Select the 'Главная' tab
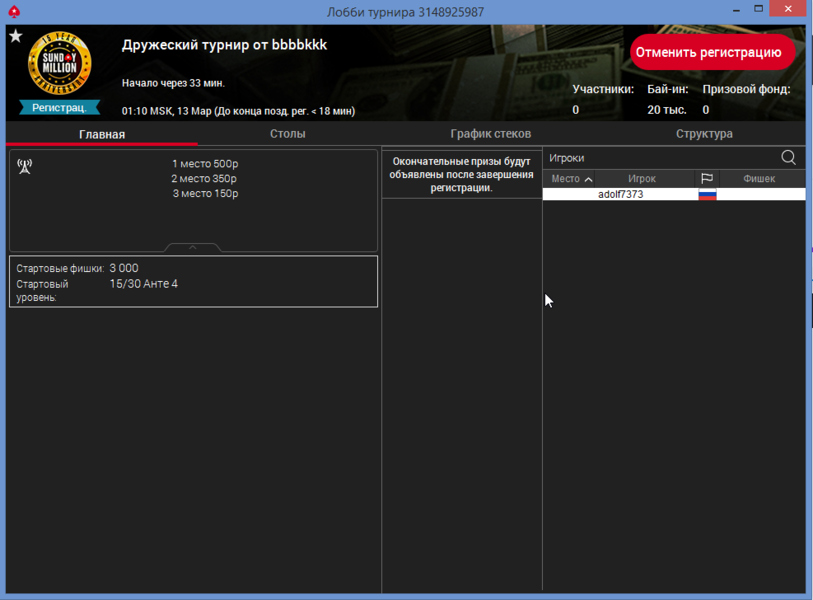813x600 pixels. [102, 134]
